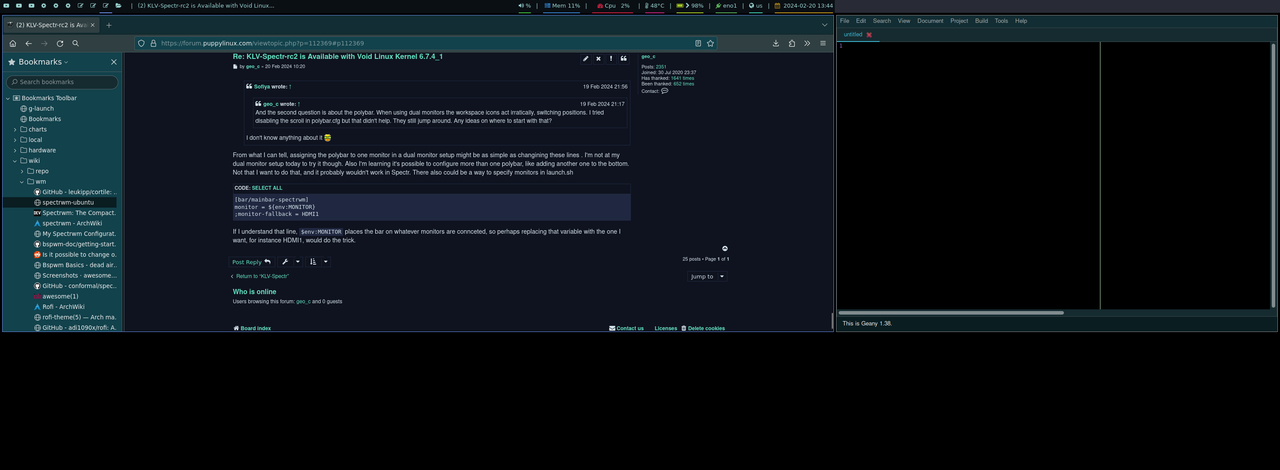Open a new Firefox tab
Image resolution: width=1280 pixels, height=470 pixels.
click(x=108, y=24)
